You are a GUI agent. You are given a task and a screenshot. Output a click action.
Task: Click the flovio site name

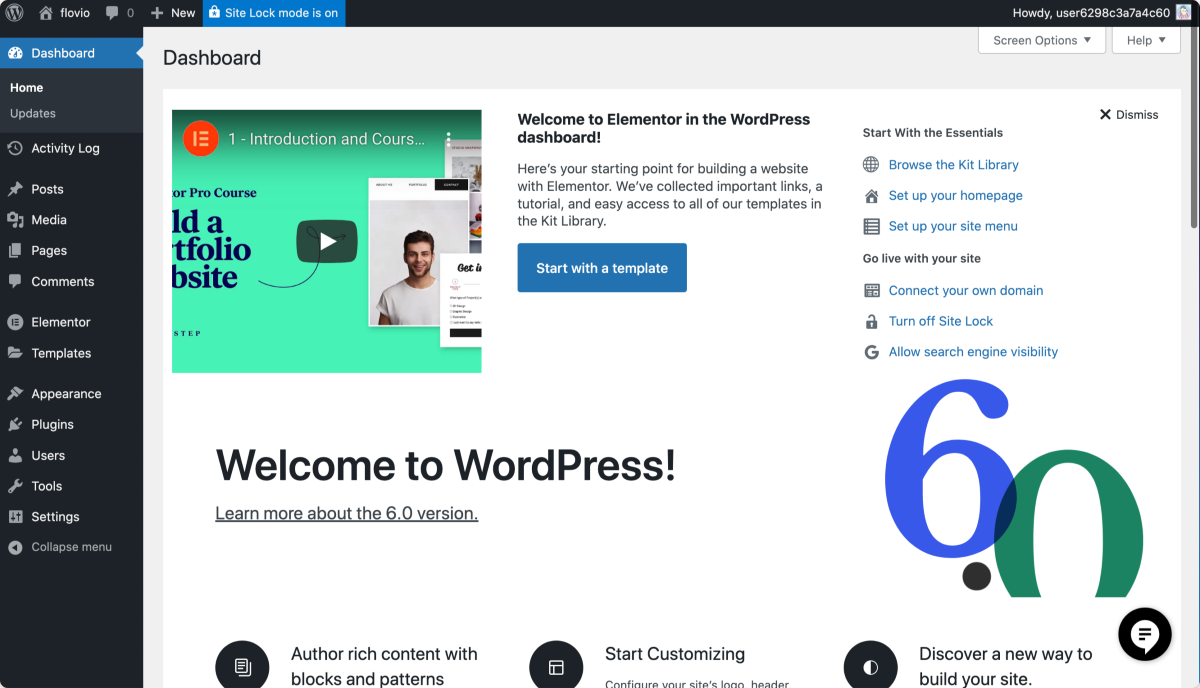pyautogui.click(x=75, y=13)
